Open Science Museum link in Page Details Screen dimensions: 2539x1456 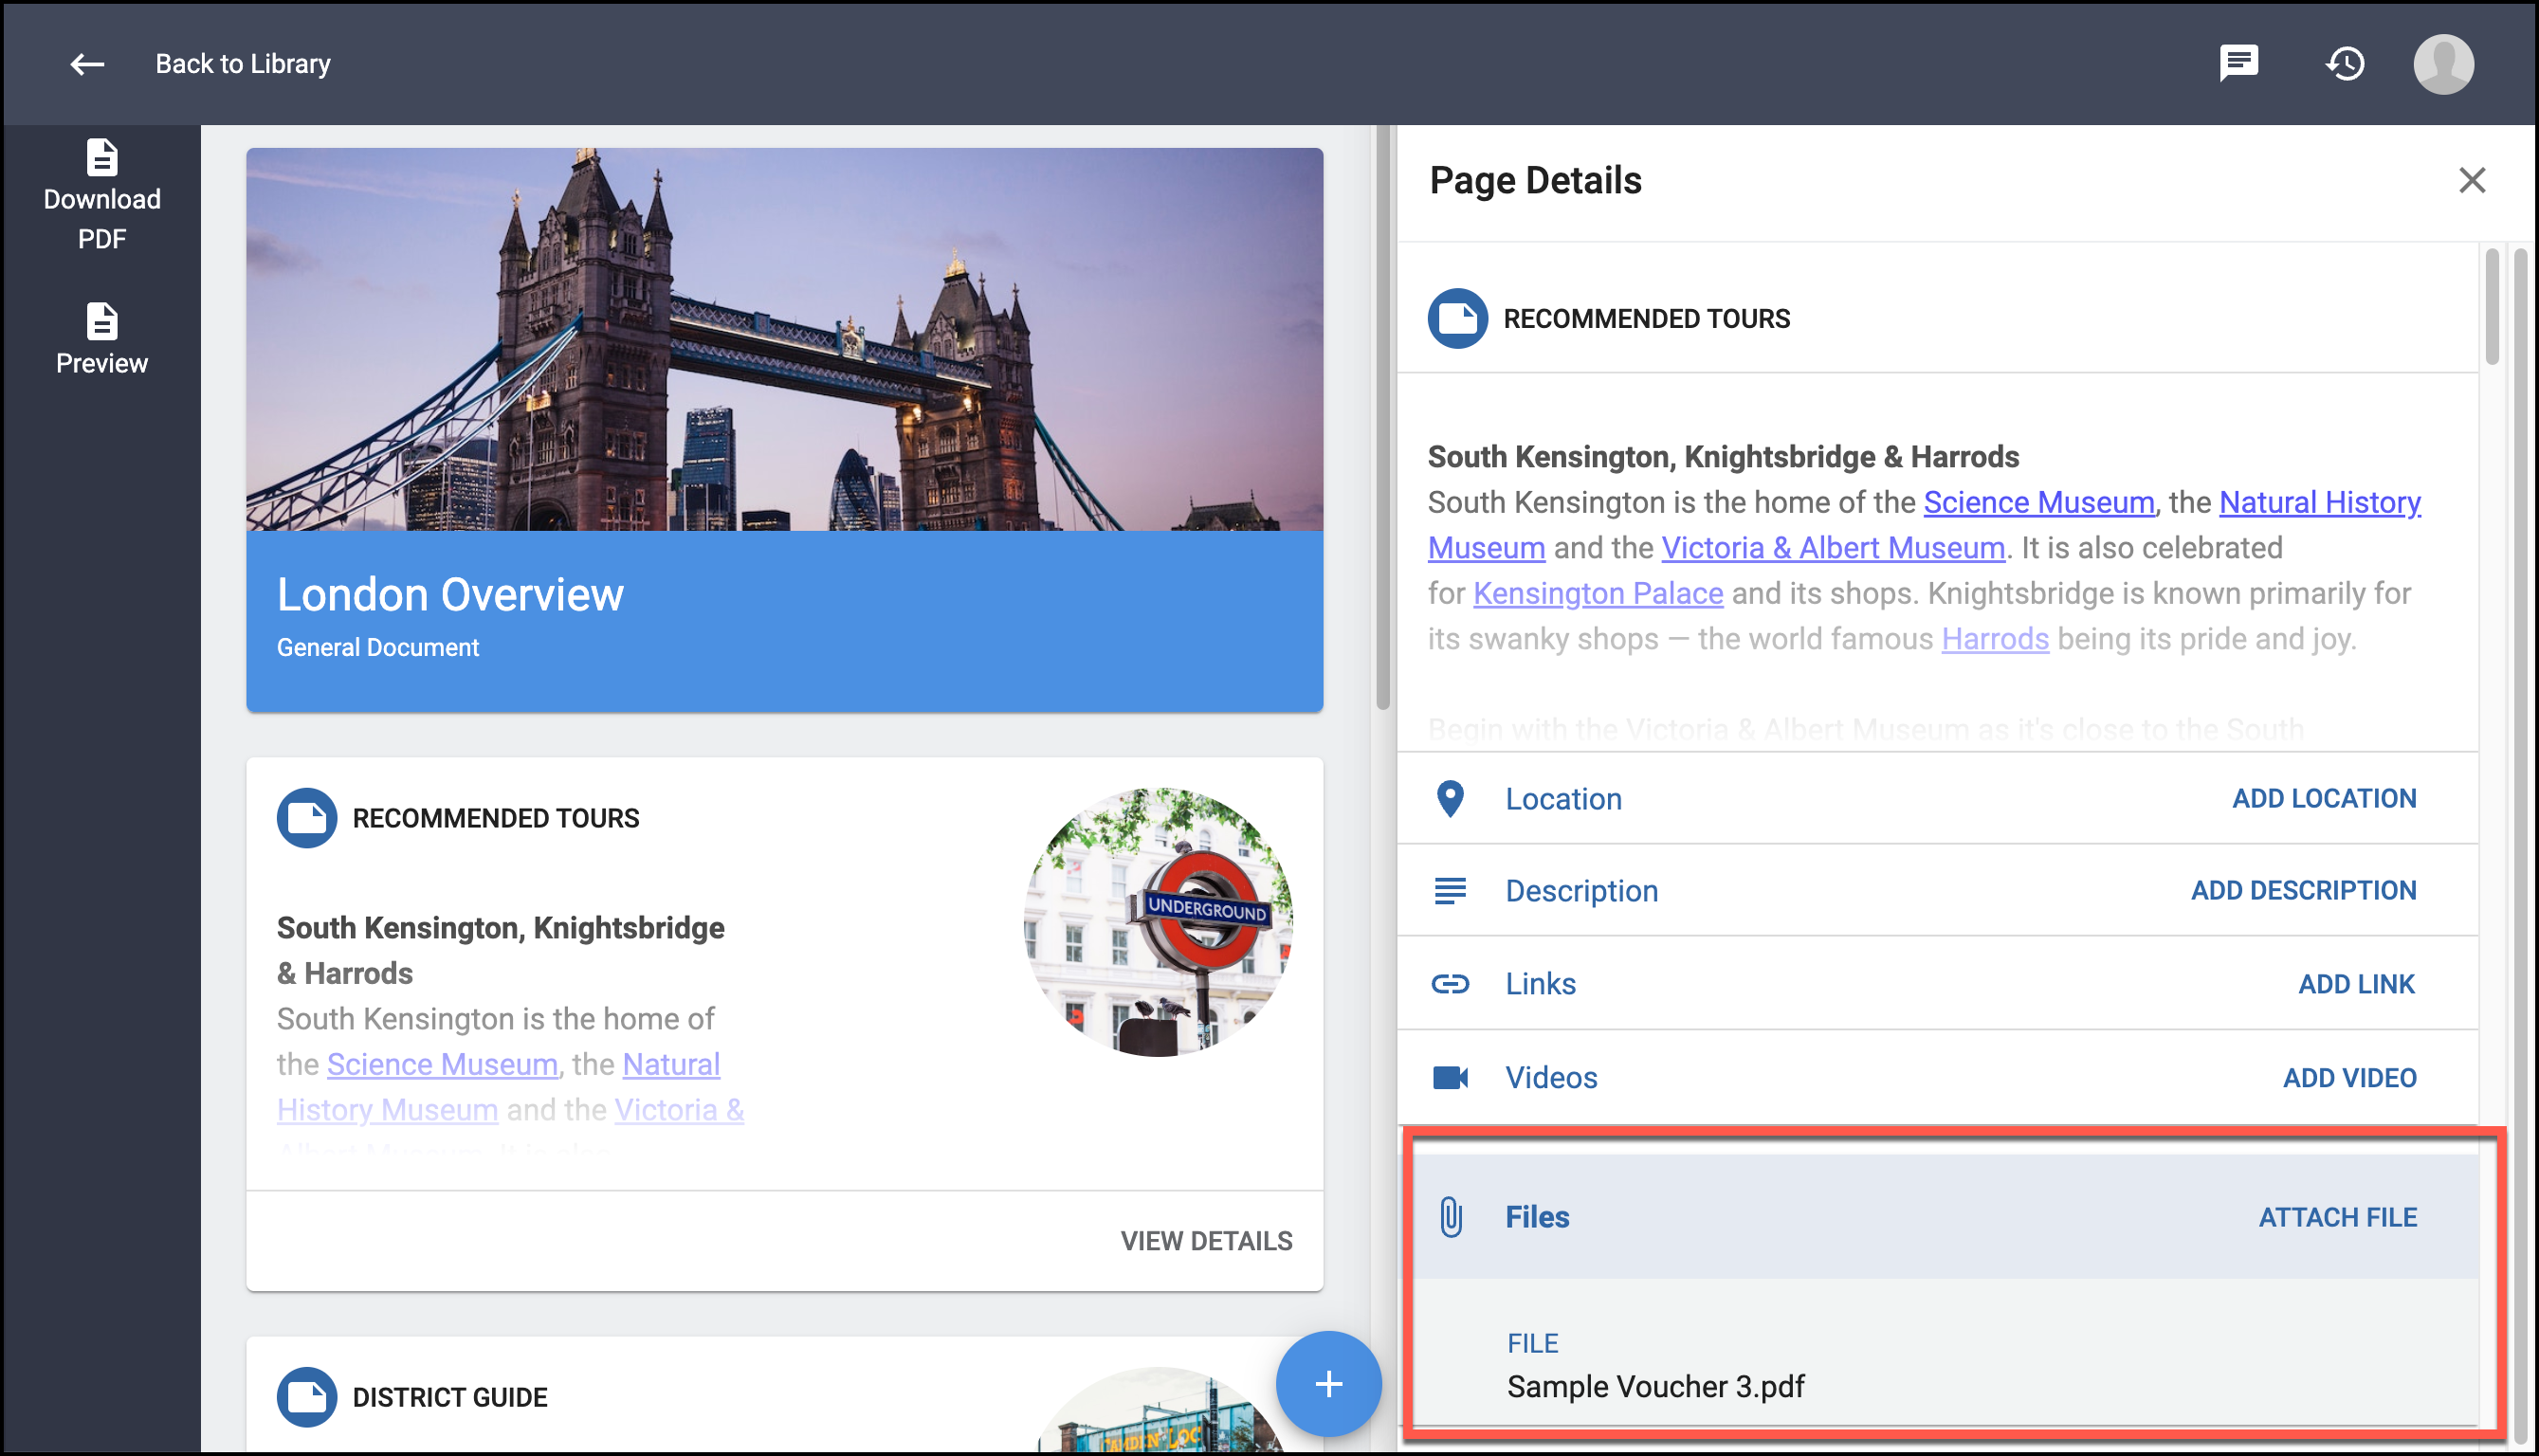point(2038,502)
